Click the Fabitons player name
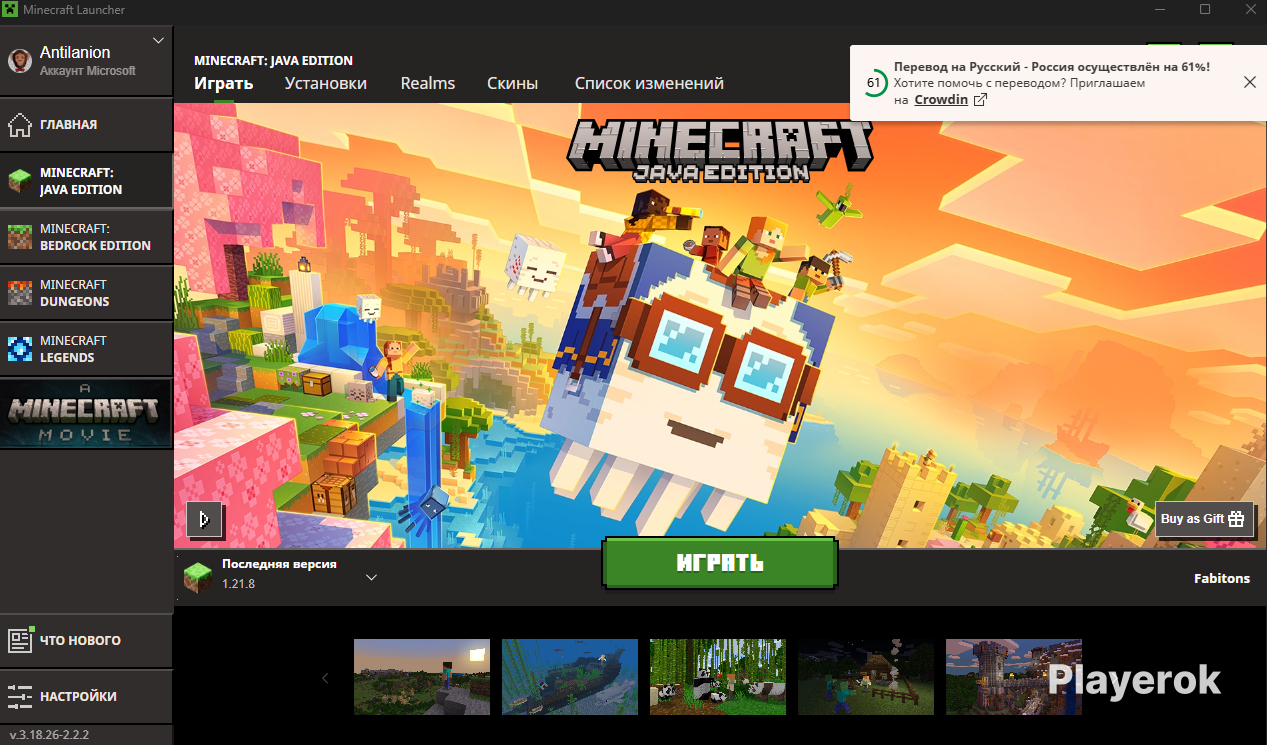Screen dimensions: 1267x745 (x=1222, y=579)
